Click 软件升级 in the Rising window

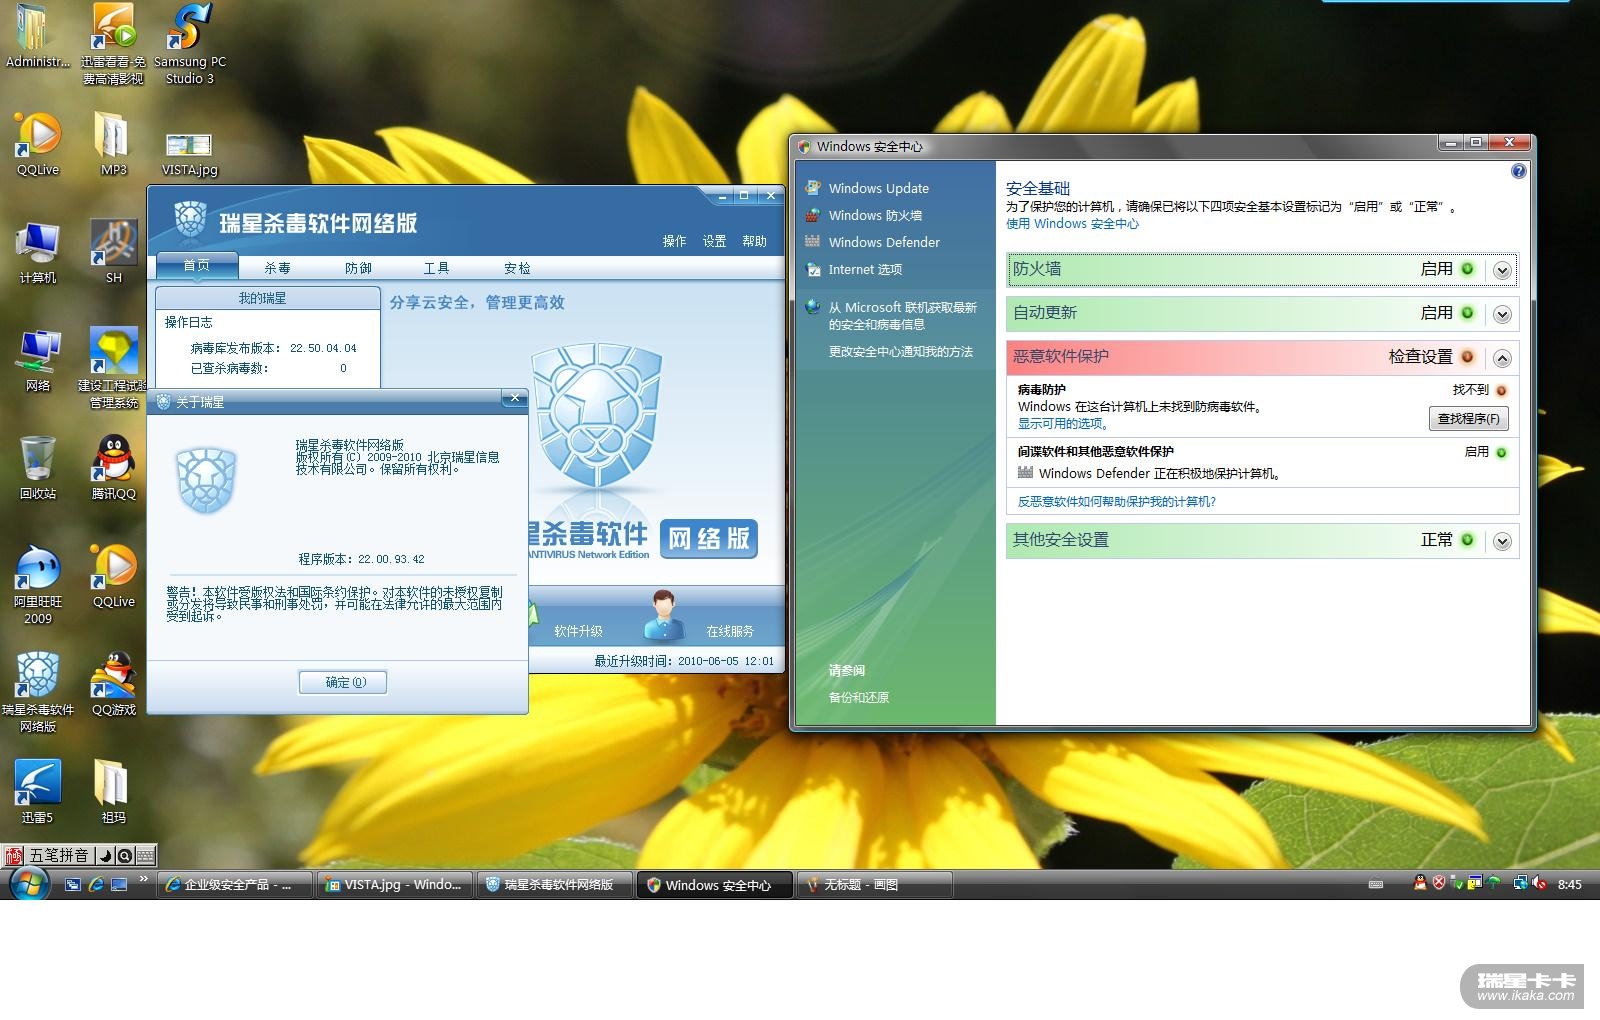[x=578, y=631]
